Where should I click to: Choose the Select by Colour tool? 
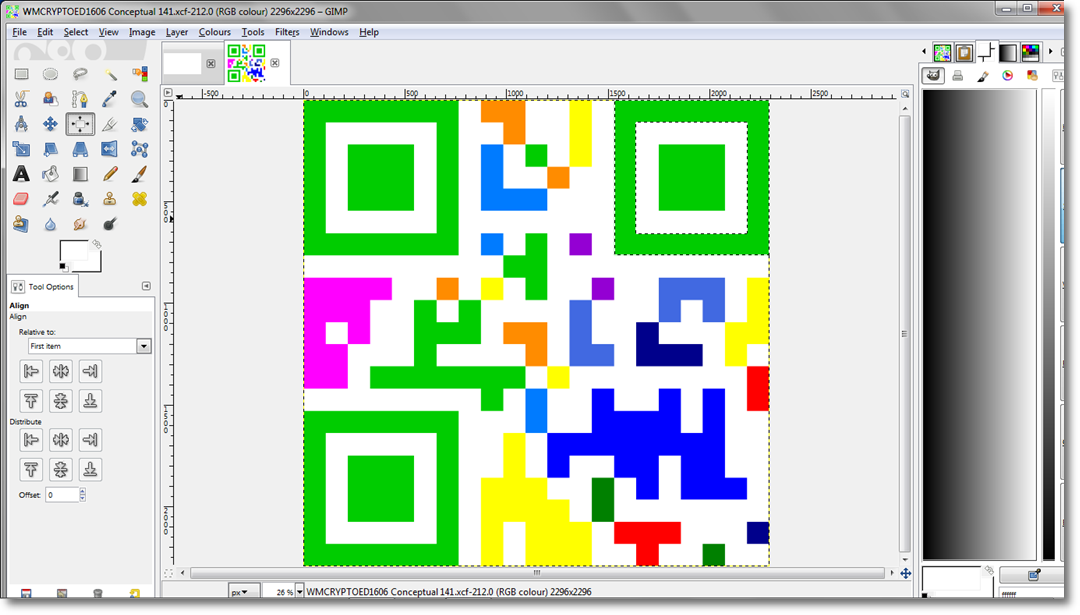(139, 74)
